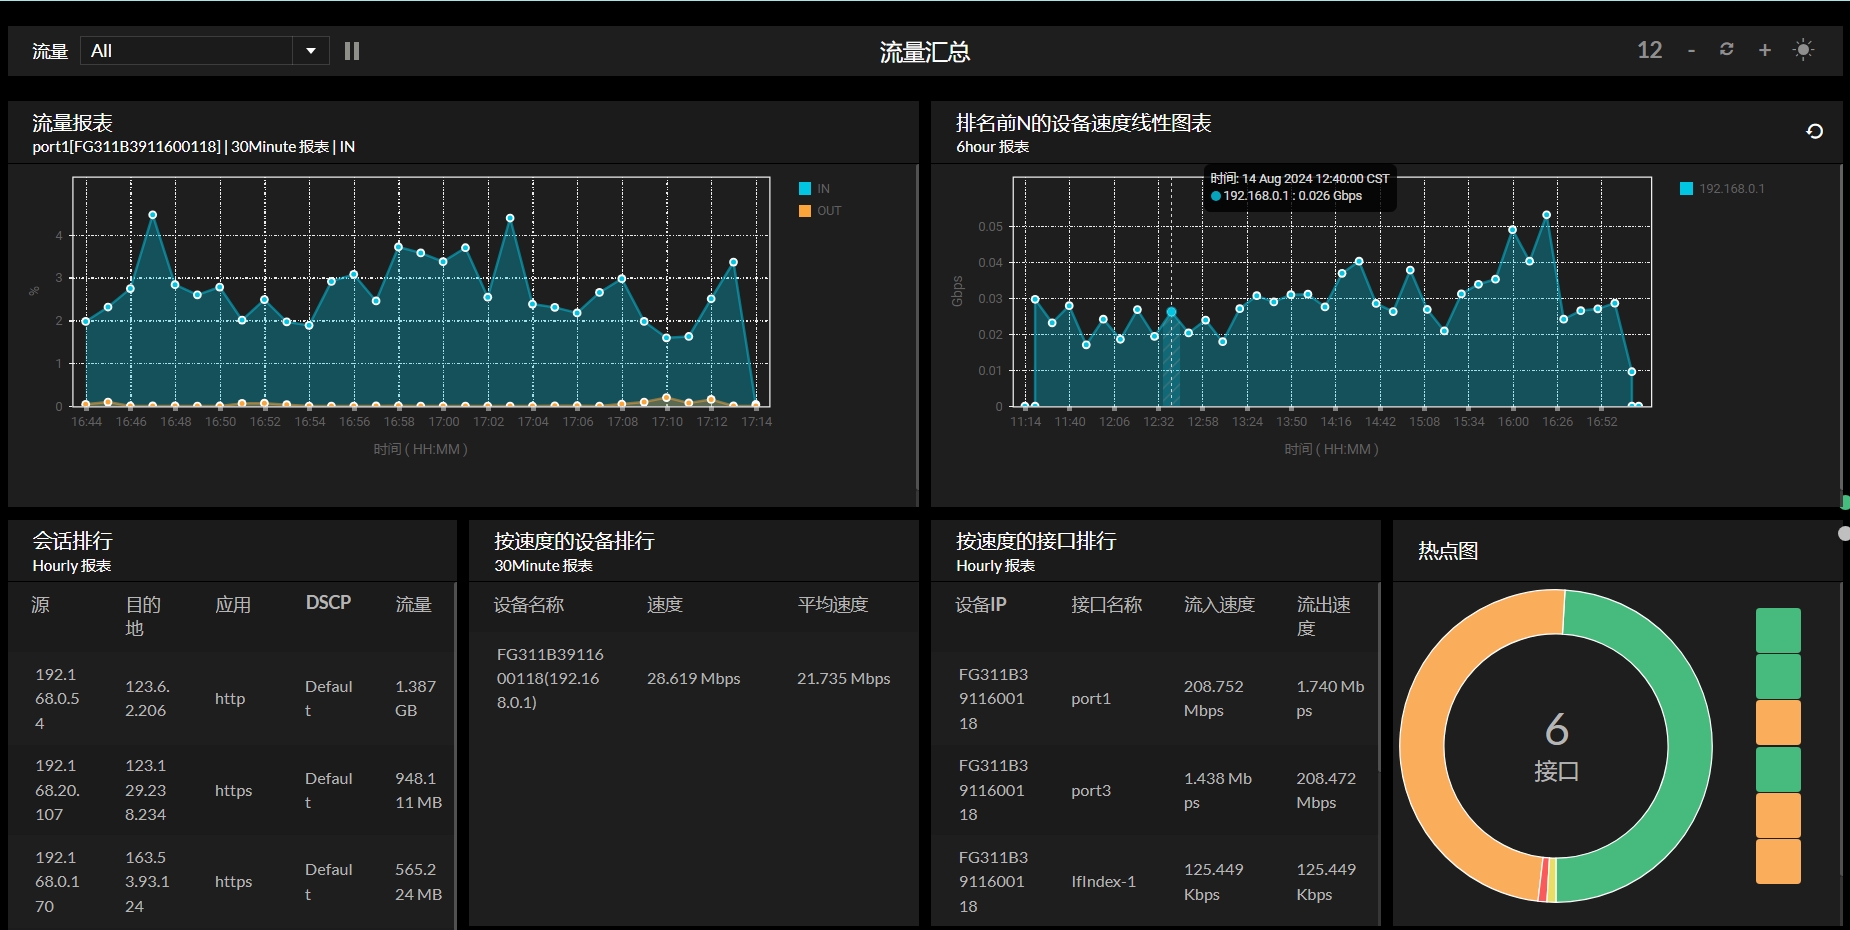The width and height of the screenshot is (1850, 930).
Task: Select the 按速度的设备排行 panel title
Action: click(x=574, y=541)
